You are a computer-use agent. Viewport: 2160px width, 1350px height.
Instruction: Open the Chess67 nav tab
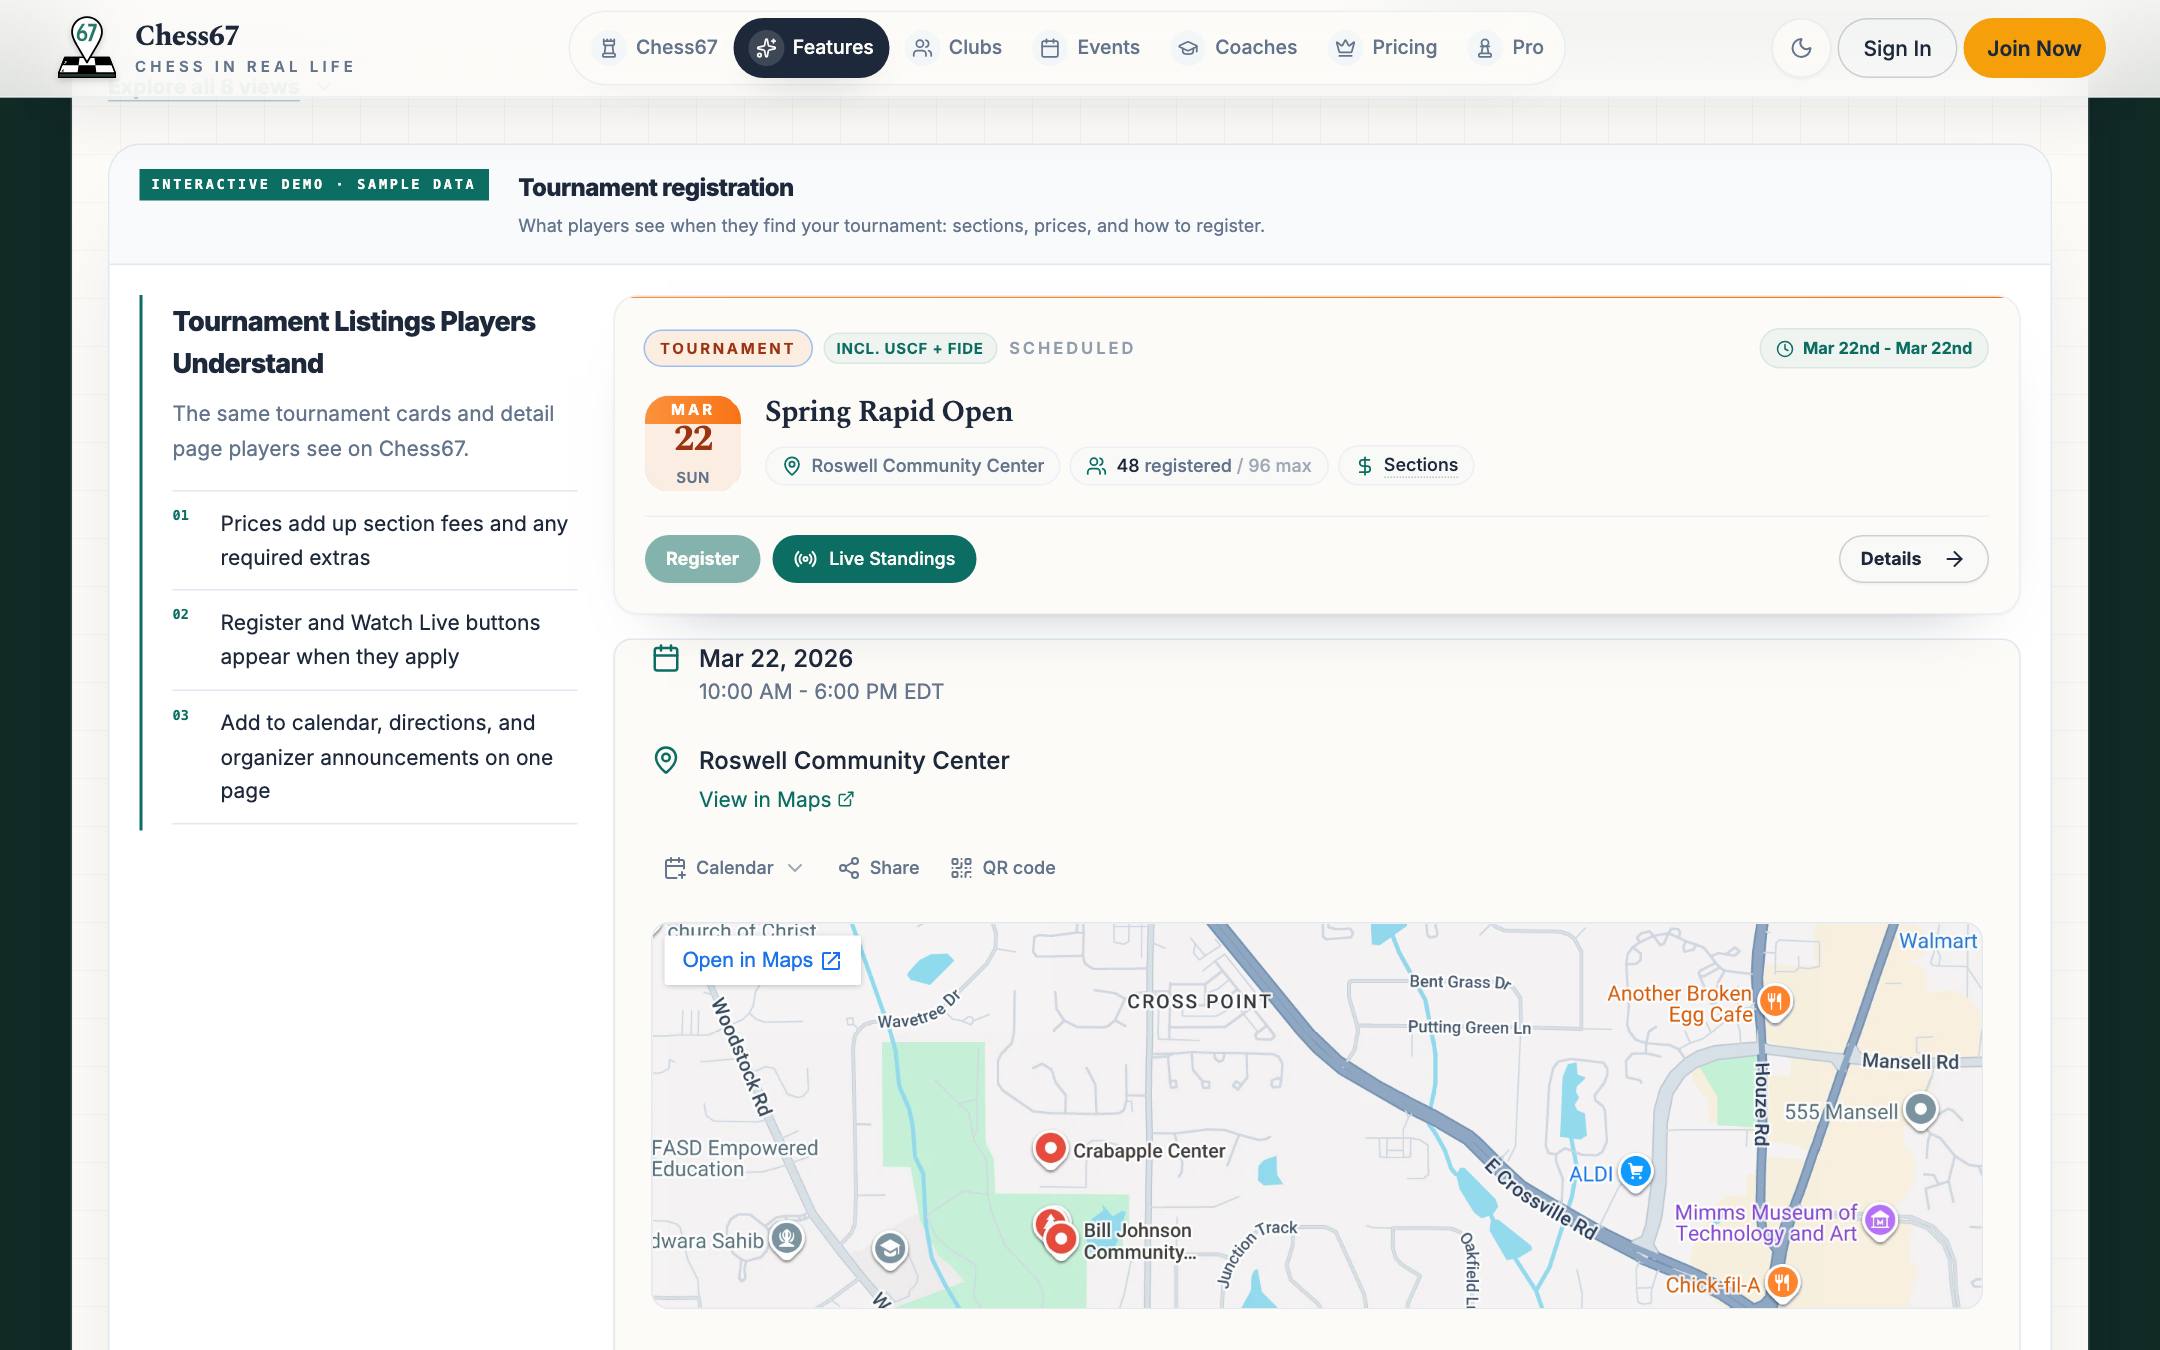pyautogui.click(x=657, y=47)
